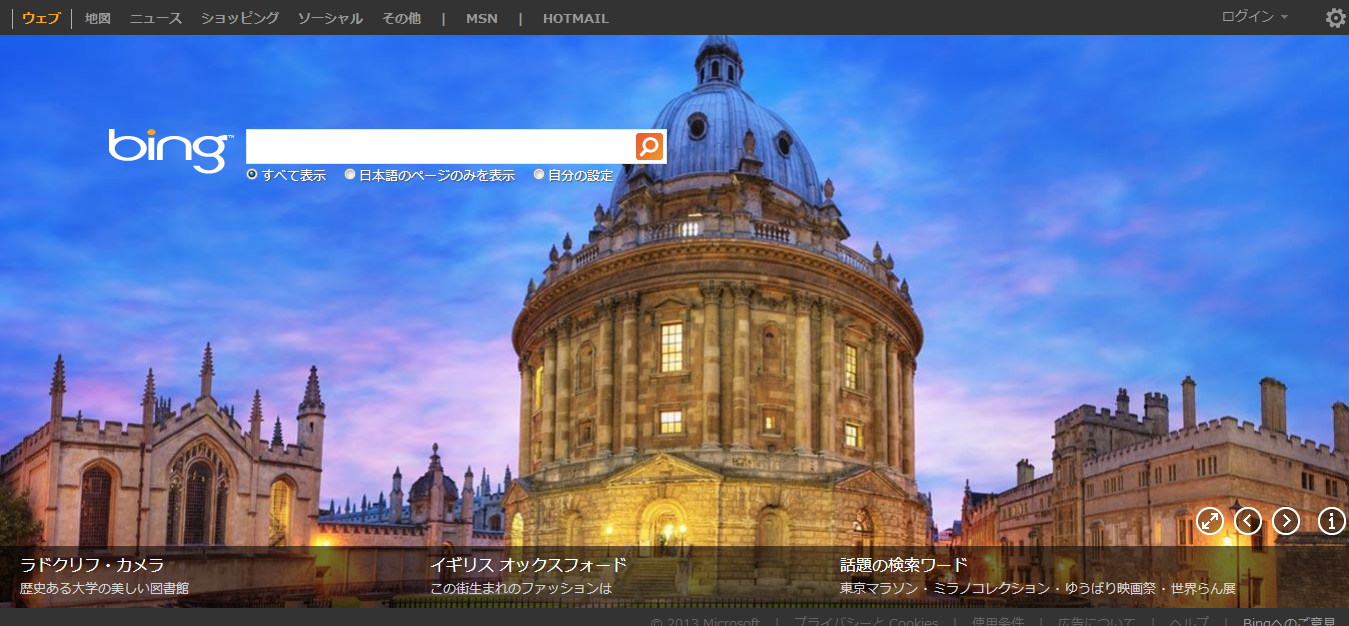Open image info circle icon

tap(1332, 521)
